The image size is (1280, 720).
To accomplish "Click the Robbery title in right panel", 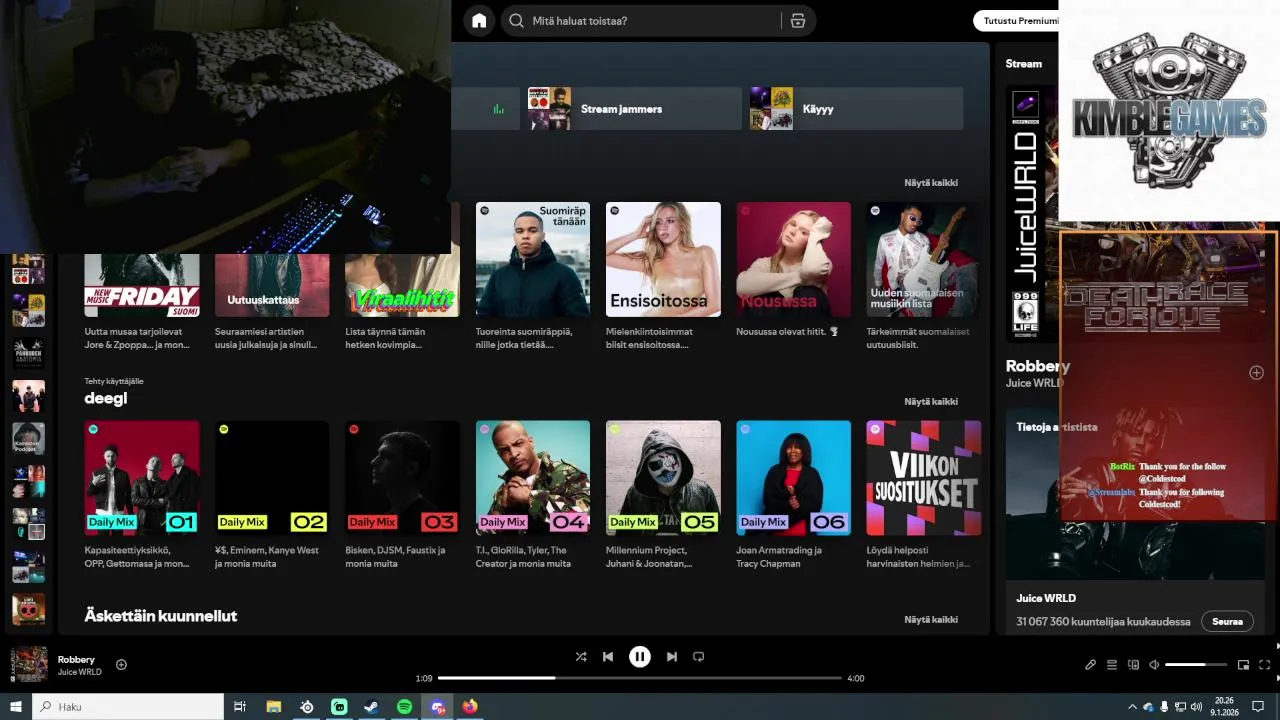I will [1038, 366].
